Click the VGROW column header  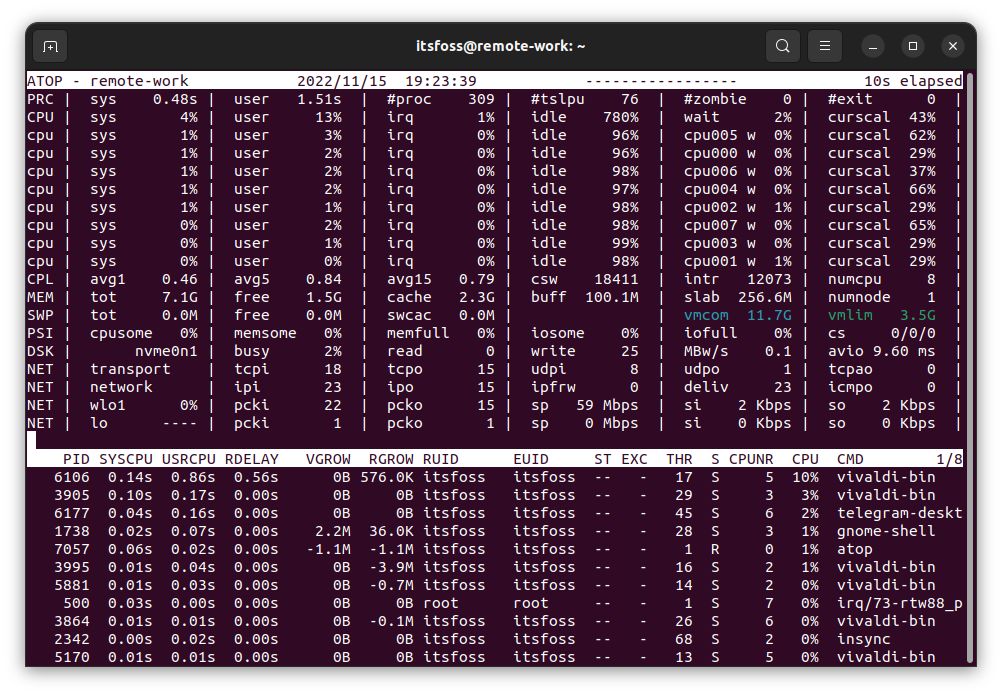[328, 459]
